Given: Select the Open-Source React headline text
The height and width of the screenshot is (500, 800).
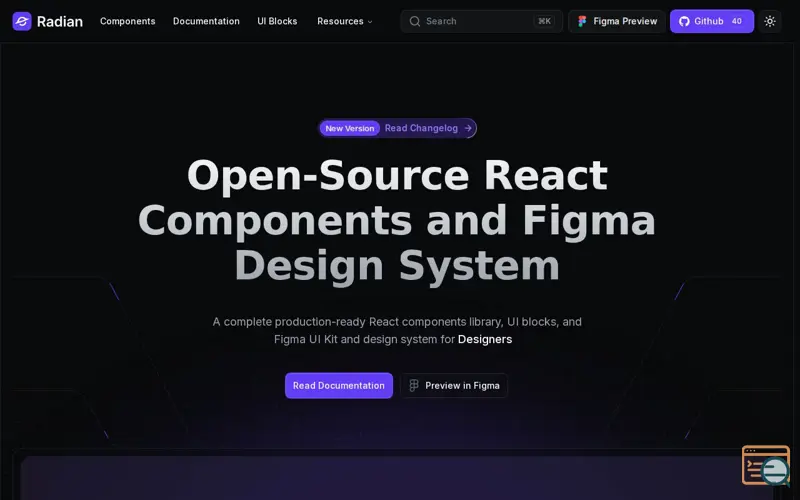Looking at the screenshot, I should pos(397,176).
